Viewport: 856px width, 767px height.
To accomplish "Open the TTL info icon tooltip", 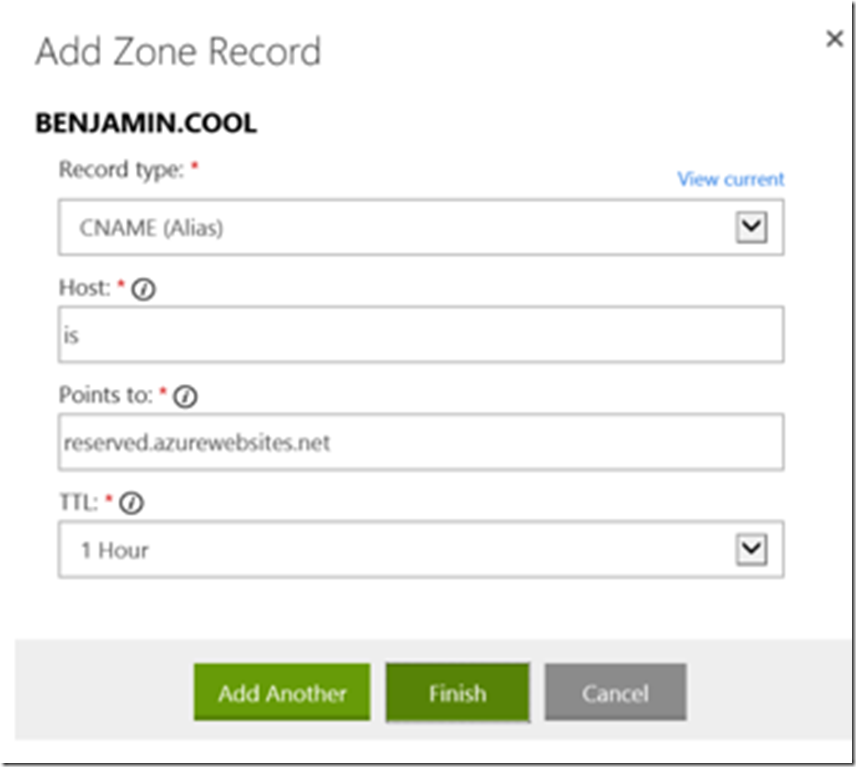I will pyautogui.click(x=133, y=504).
